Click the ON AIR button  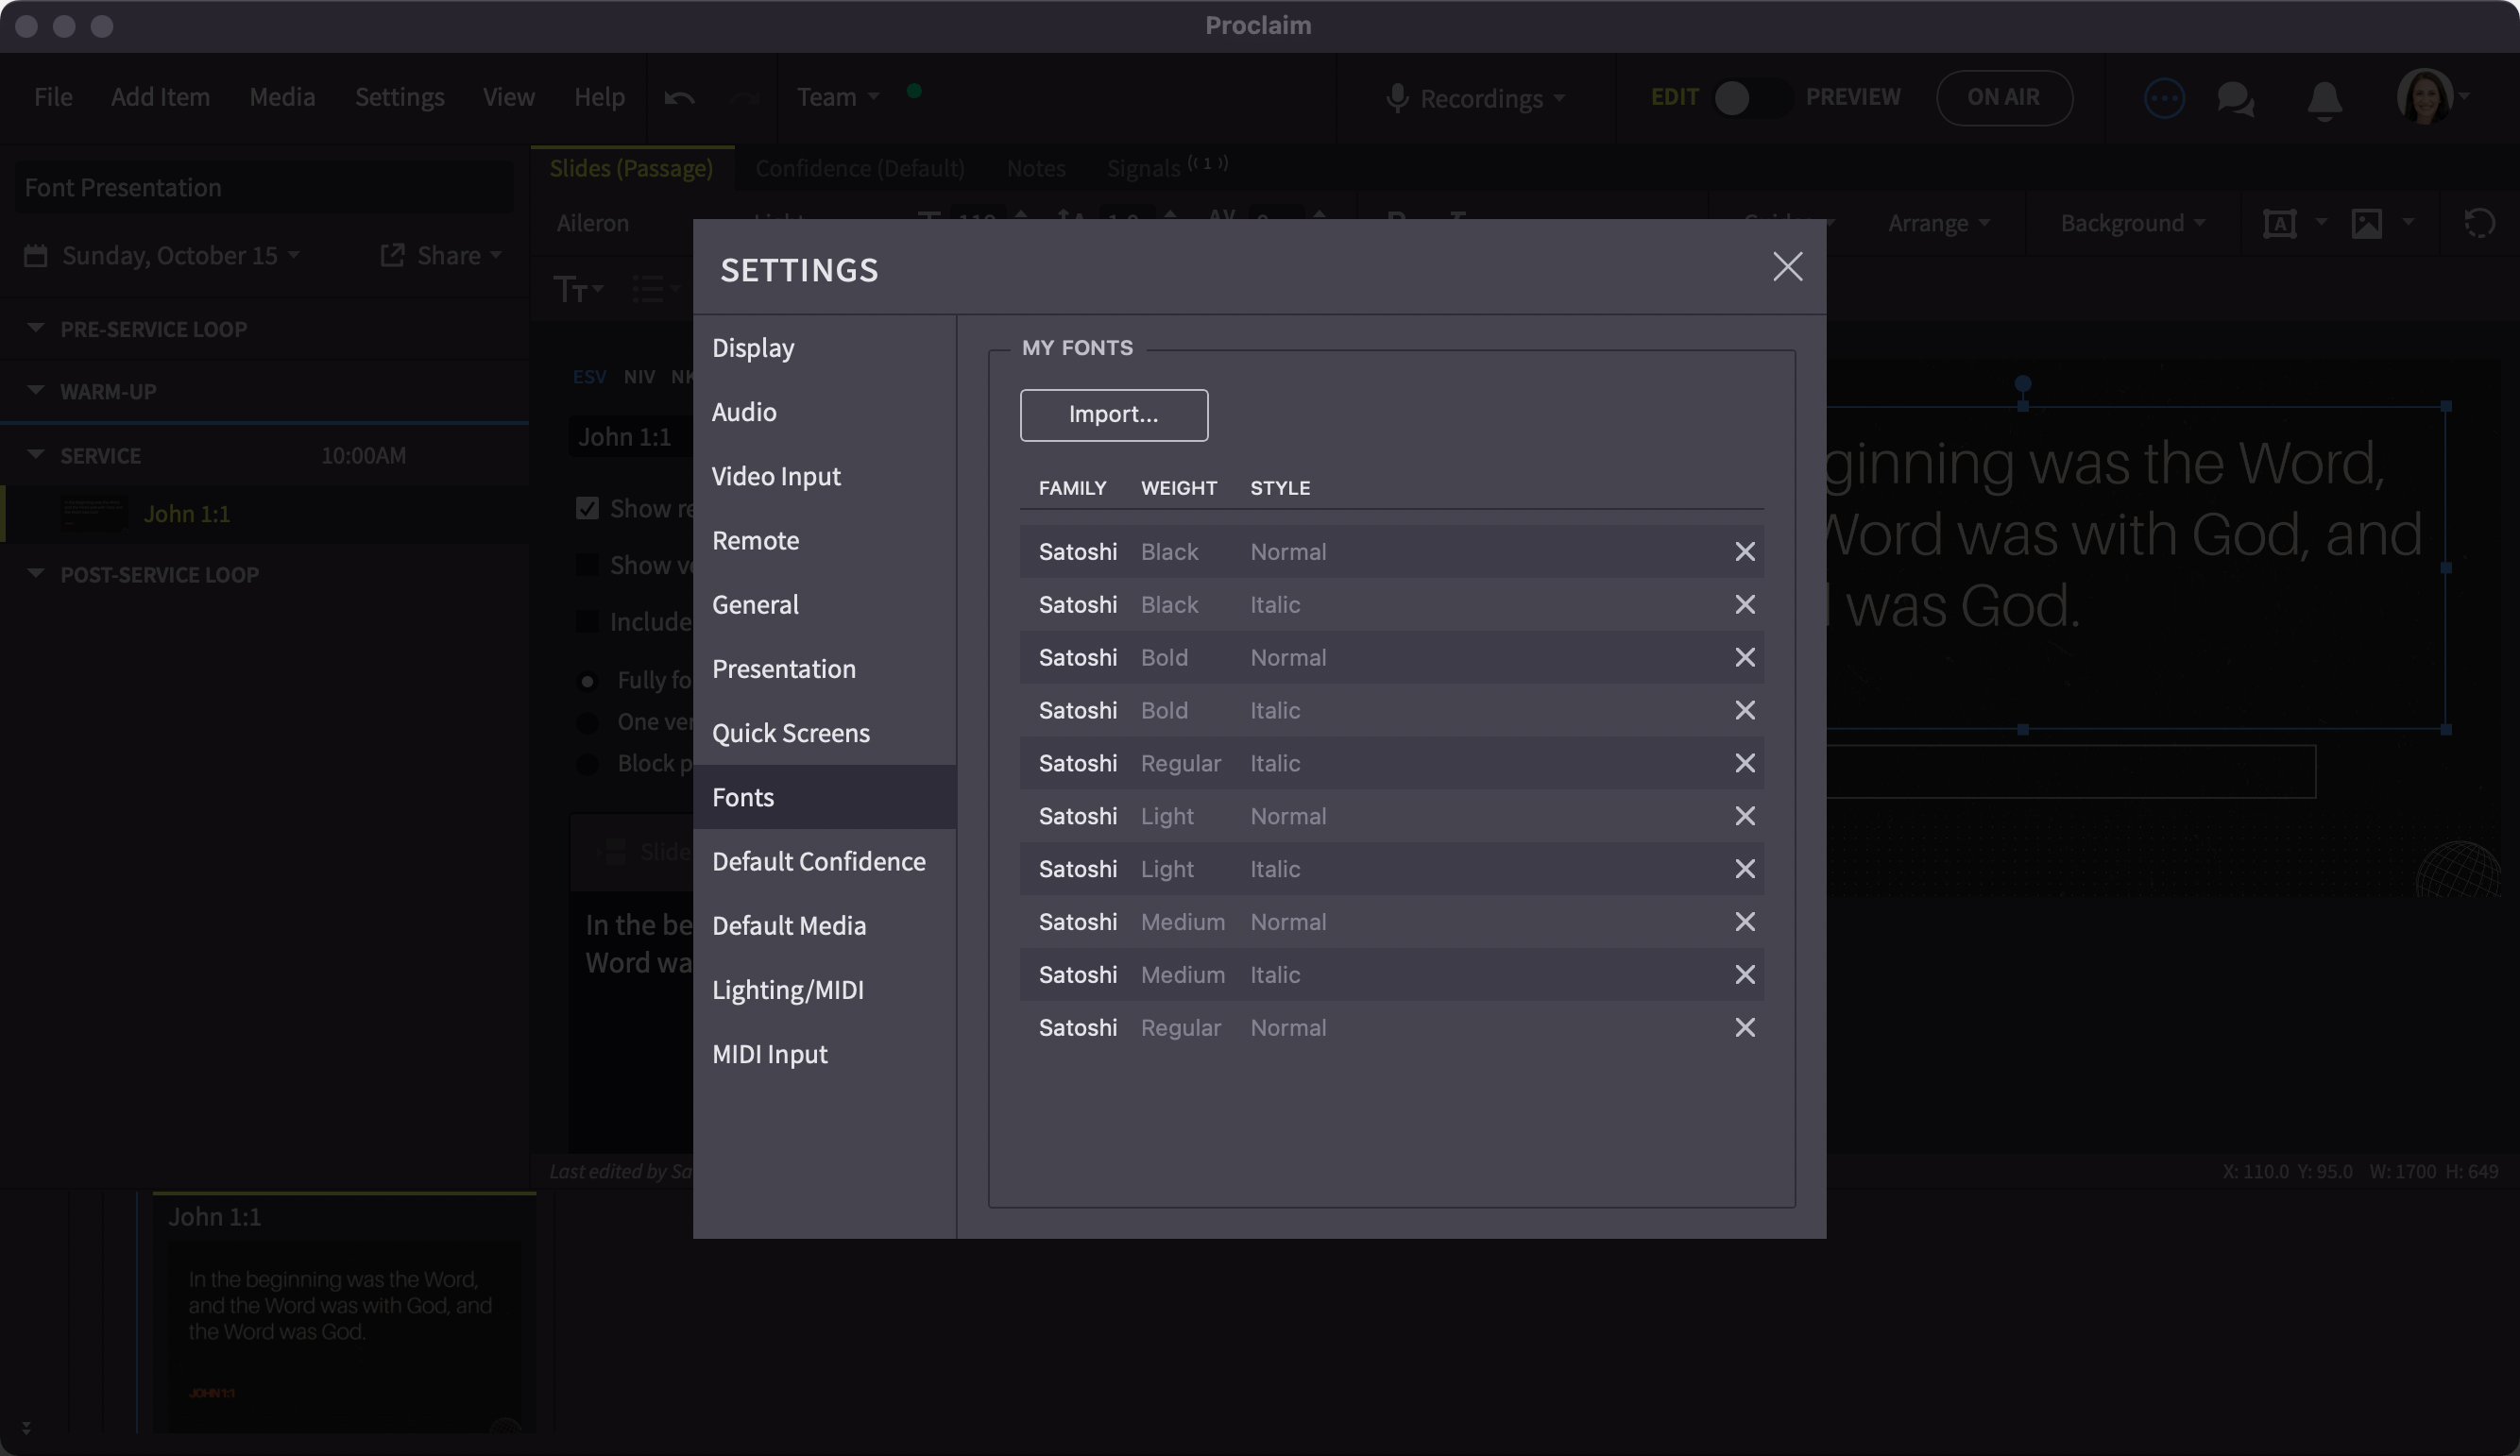pos(2004,97)
